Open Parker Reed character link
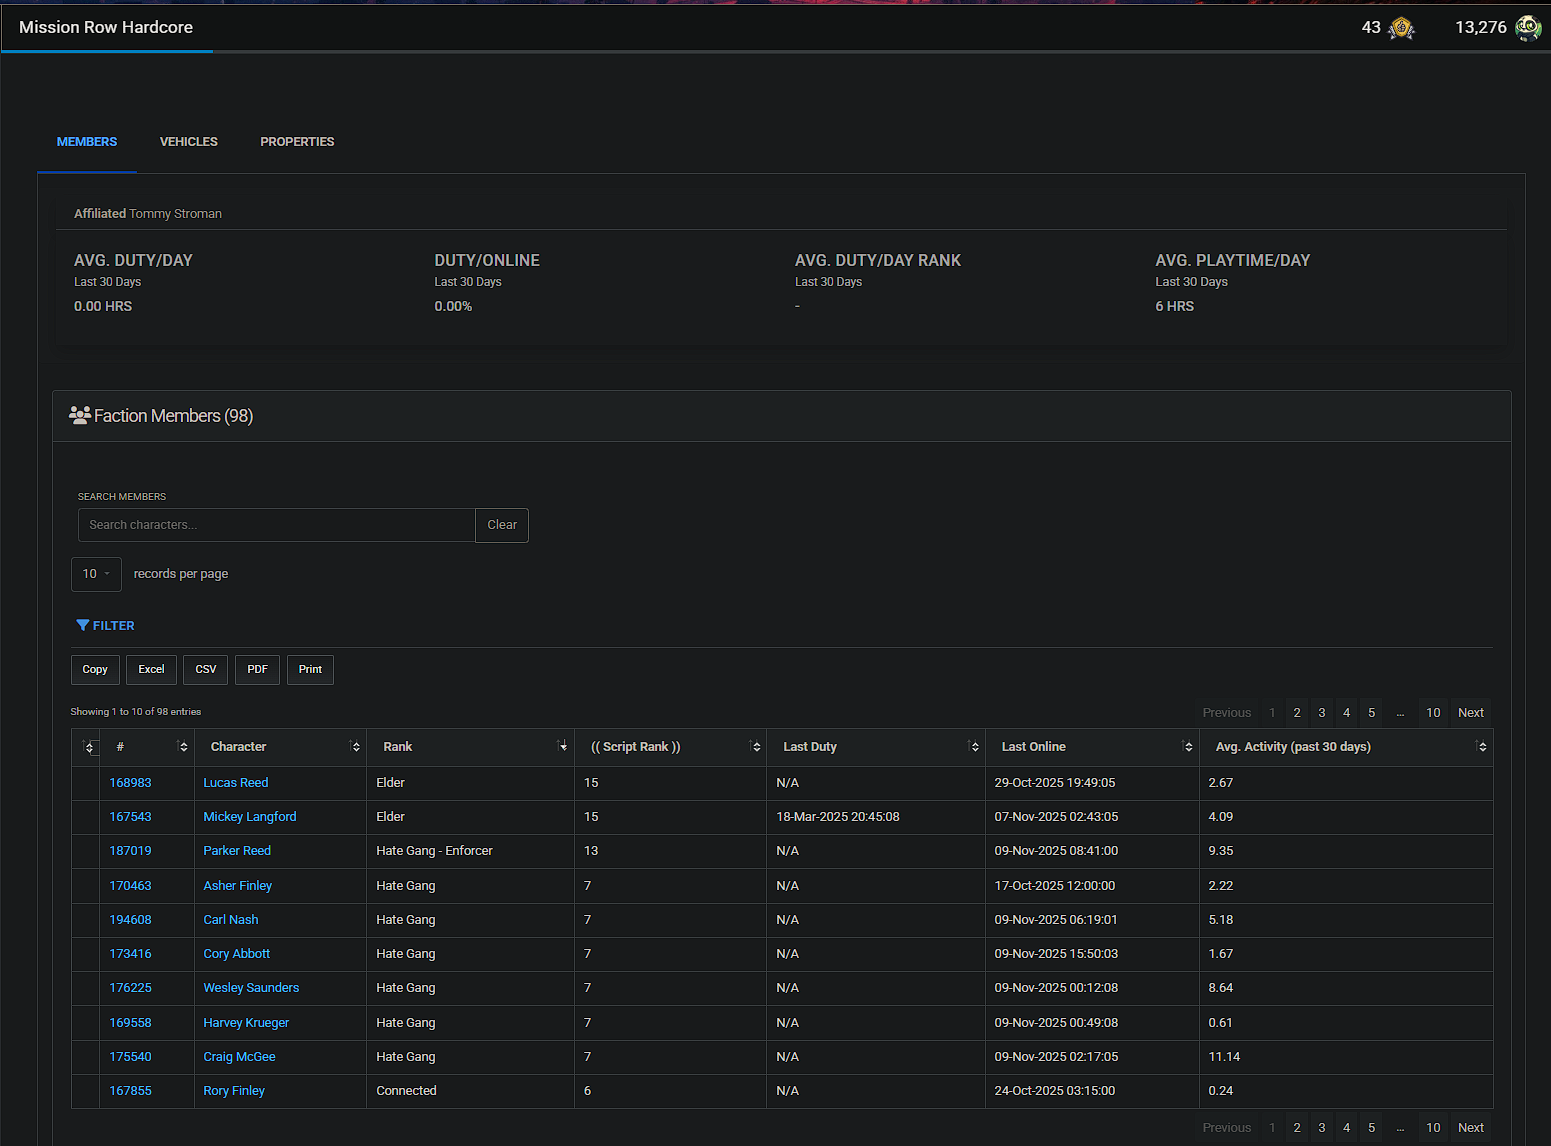This screenshot has width=1551, height=1146. click(x=237, y=851)
